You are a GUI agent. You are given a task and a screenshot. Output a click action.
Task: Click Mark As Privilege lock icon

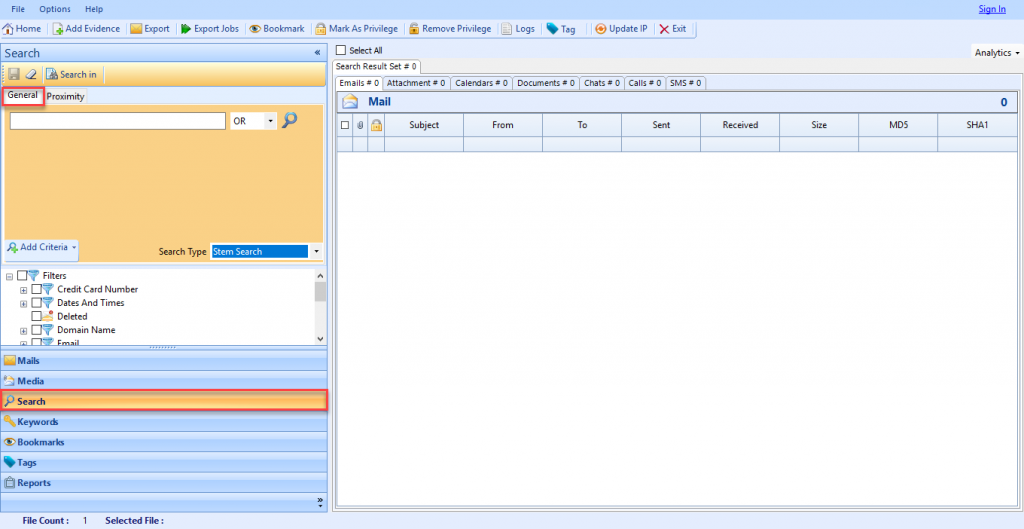[321, 29]
